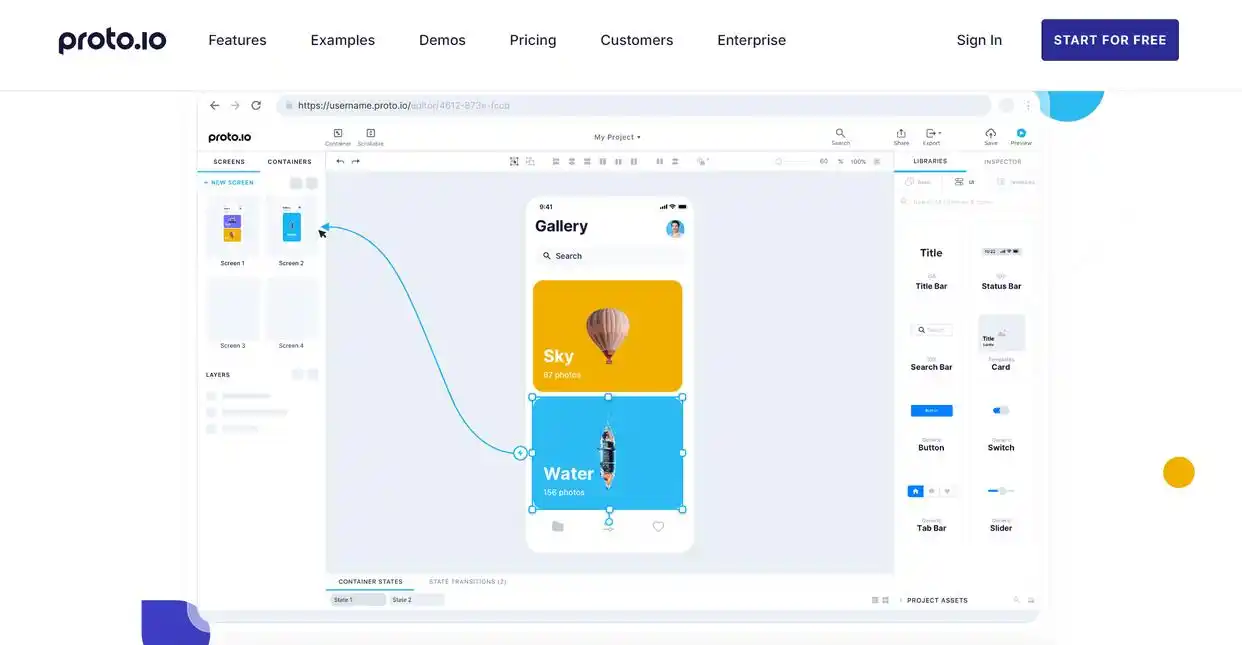Select State 2 in container states
The image size is (1242, 645).
[x=415, y=600]
